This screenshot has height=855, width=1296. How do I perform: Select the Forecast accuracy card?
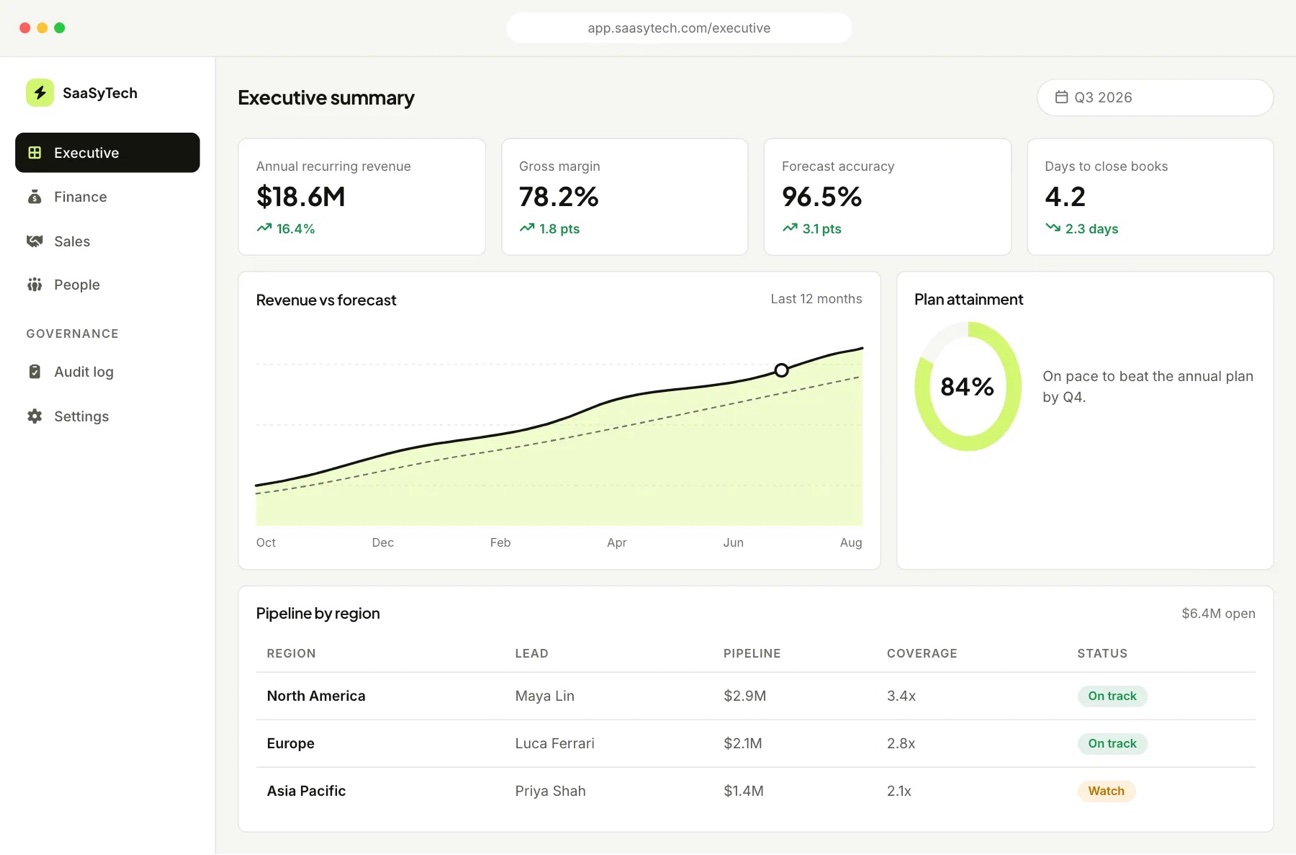click(887, 197)
